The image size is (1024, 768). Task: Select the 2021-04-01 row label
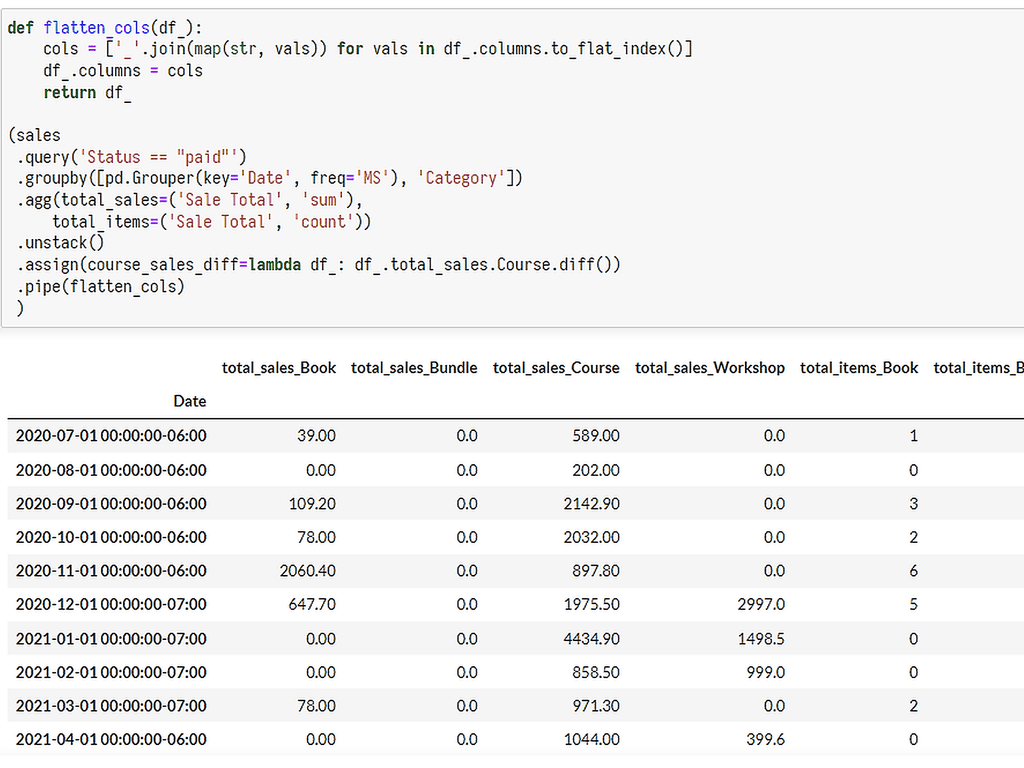[110, 740]
